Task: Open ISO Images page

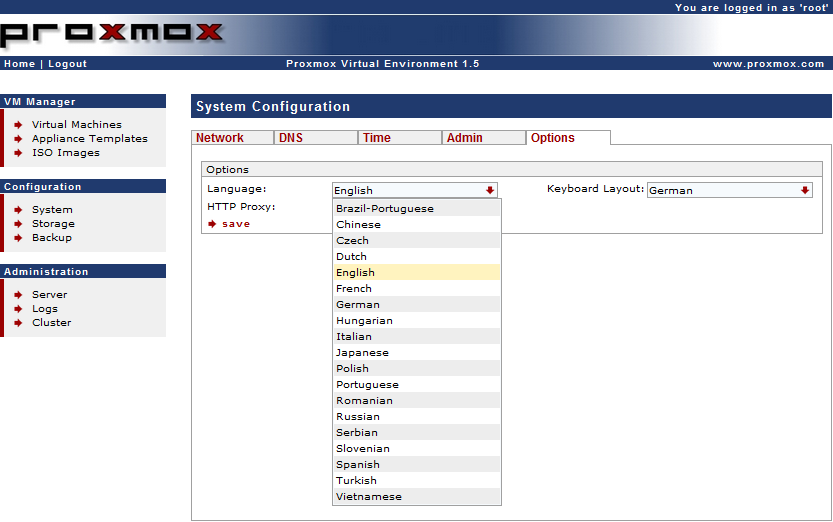Action: pos(65,153)
